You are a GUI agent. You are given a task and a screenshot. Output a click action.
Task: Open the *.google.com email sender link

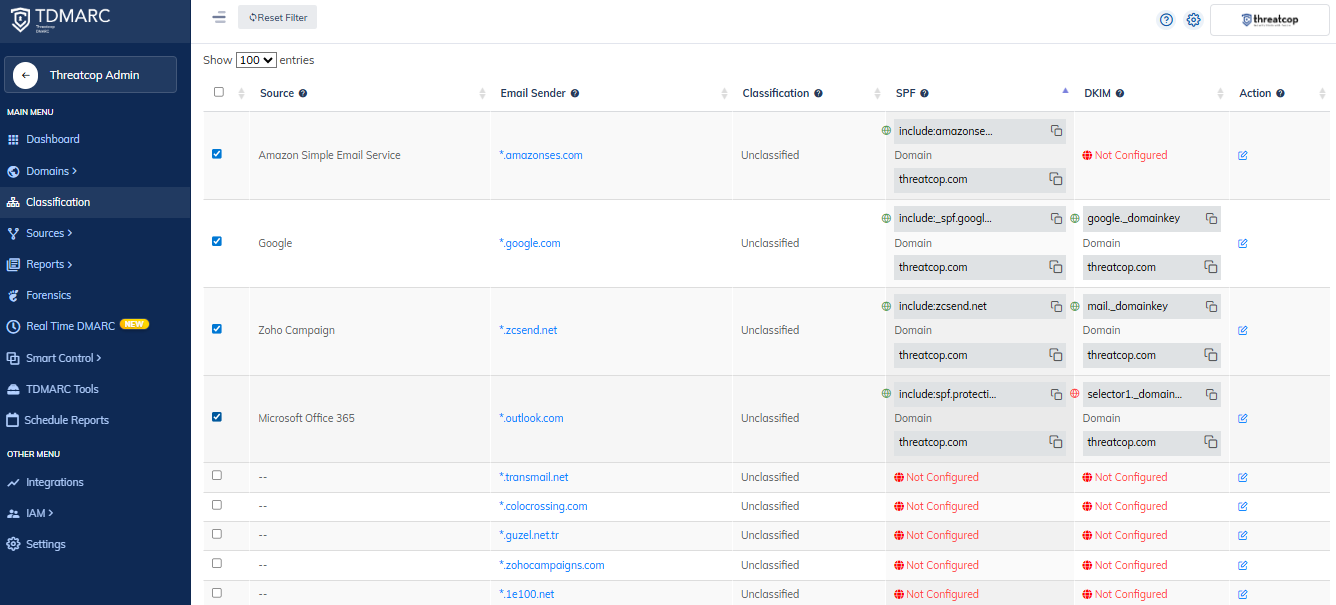(x=530, y=243)
